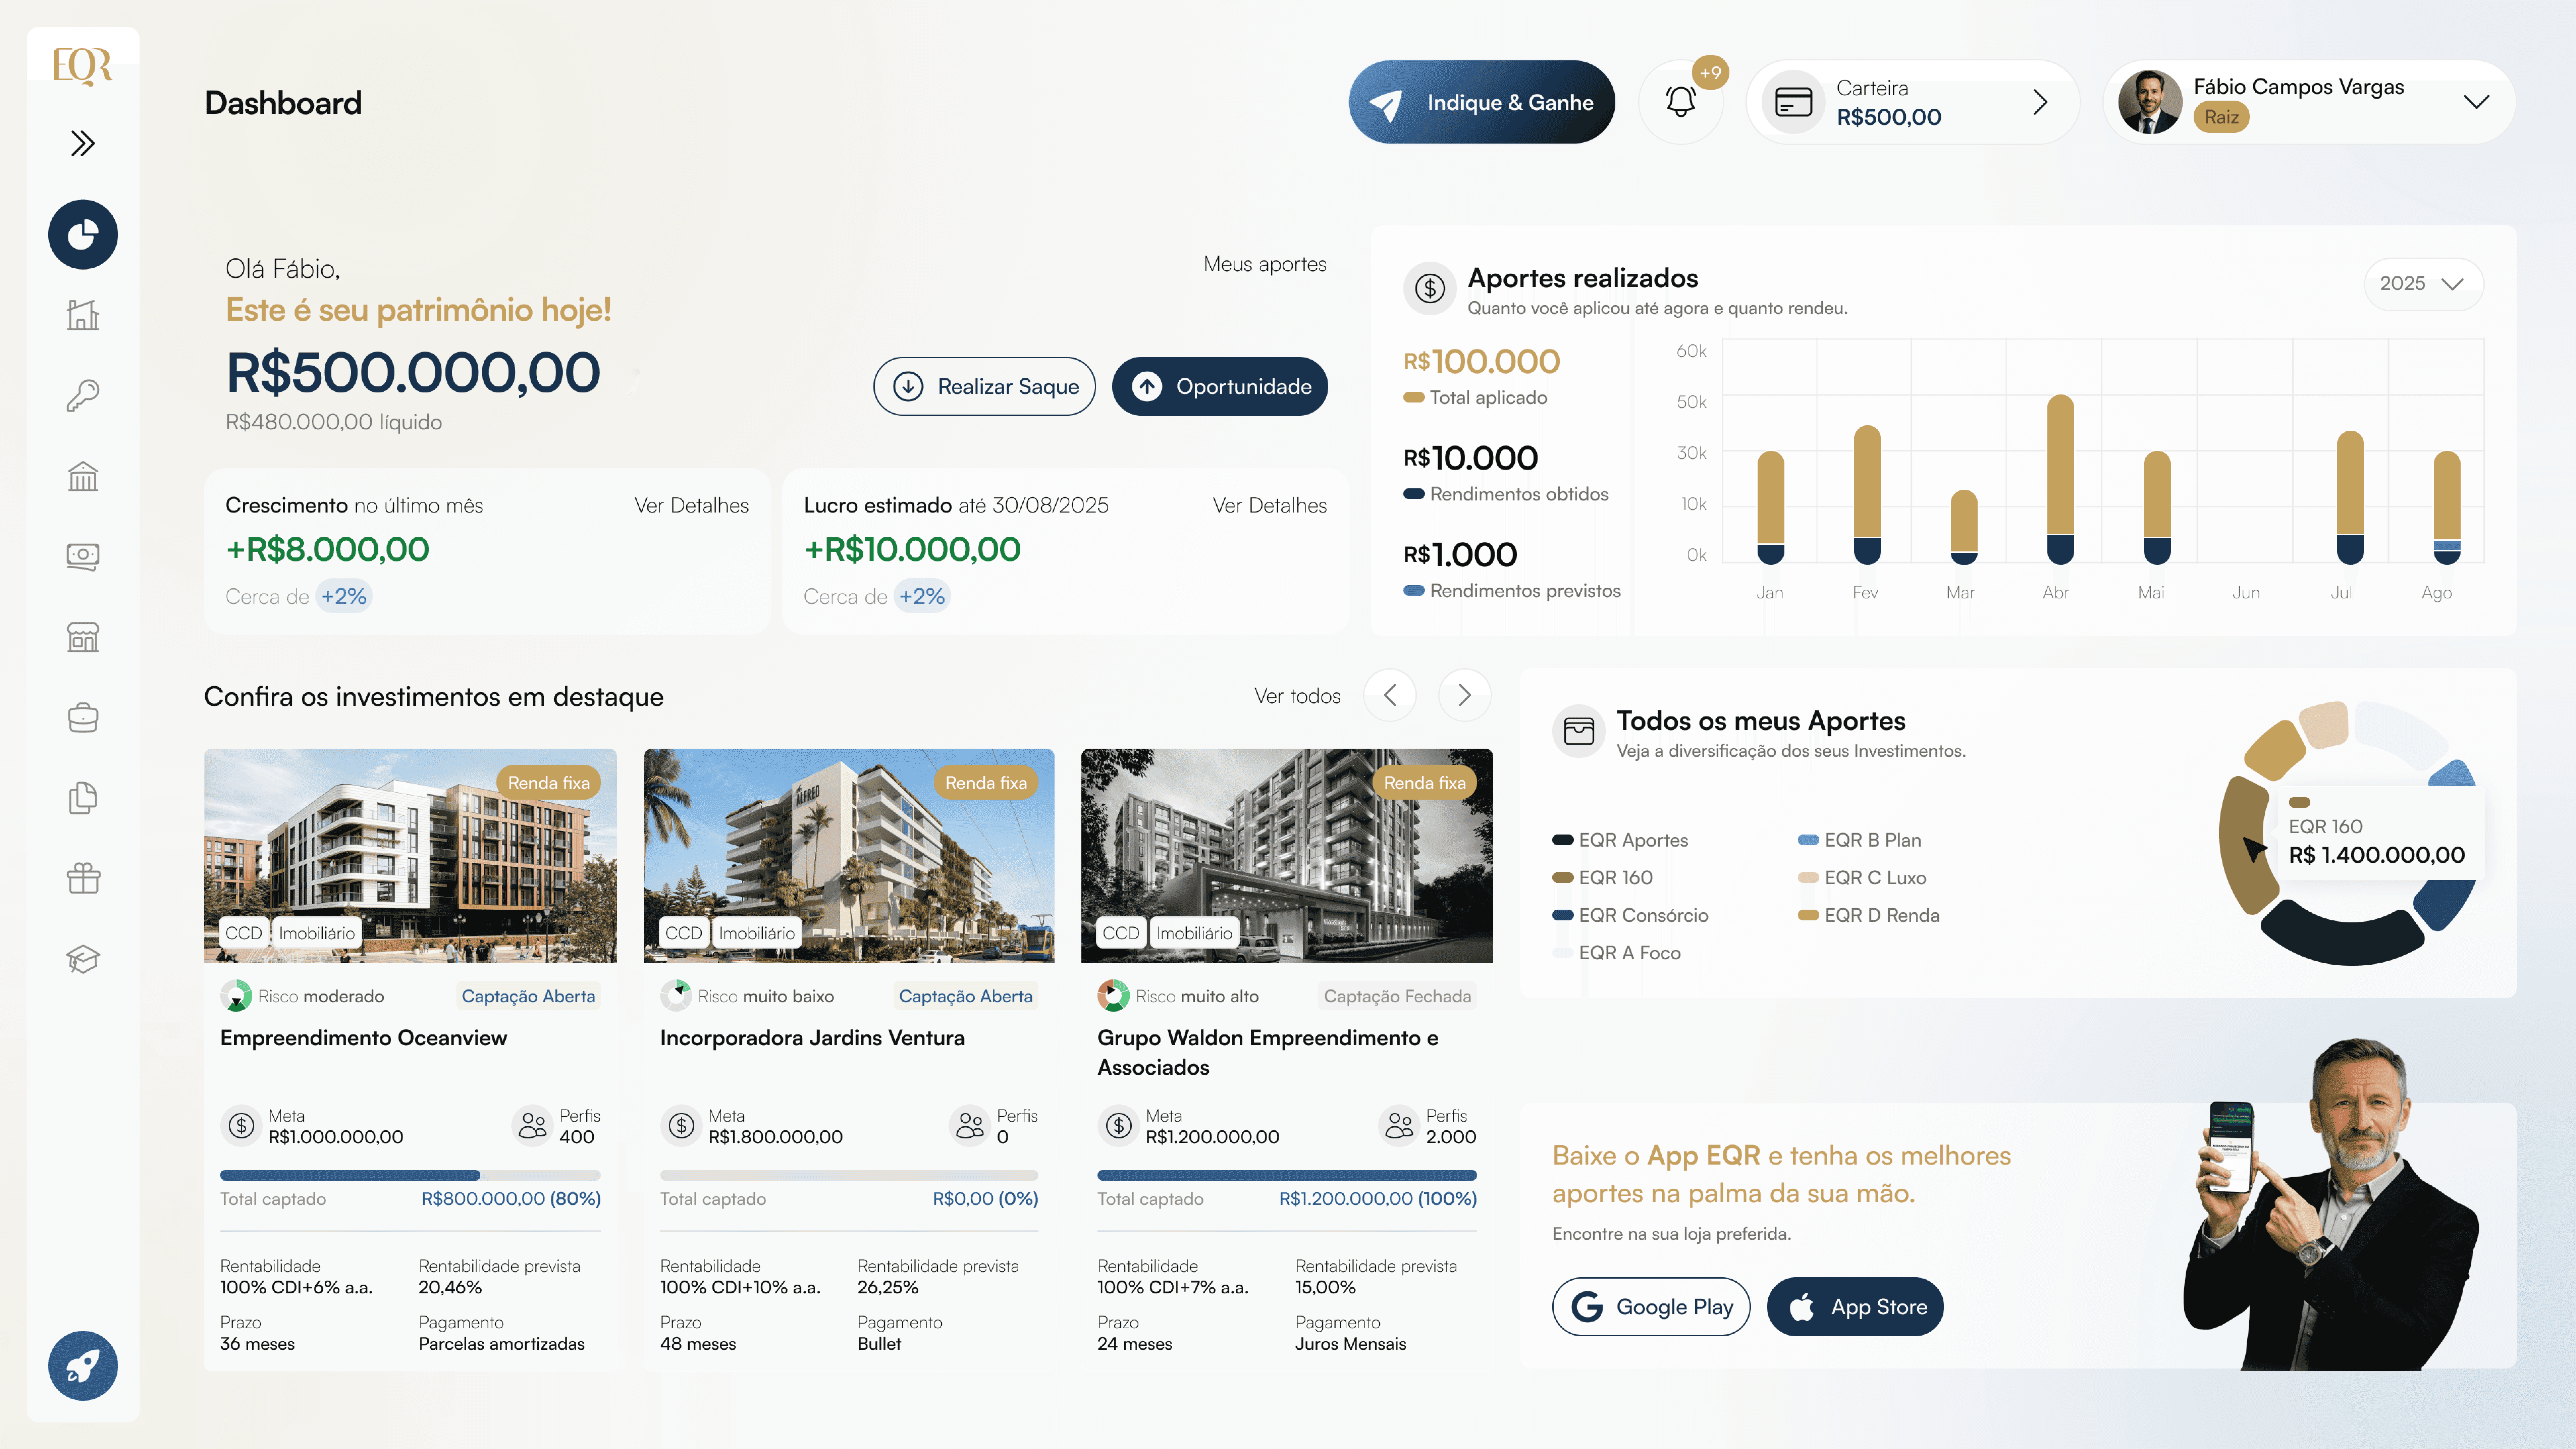
Task: Open the gift box sidebar icon
Action: pos(83,878)
